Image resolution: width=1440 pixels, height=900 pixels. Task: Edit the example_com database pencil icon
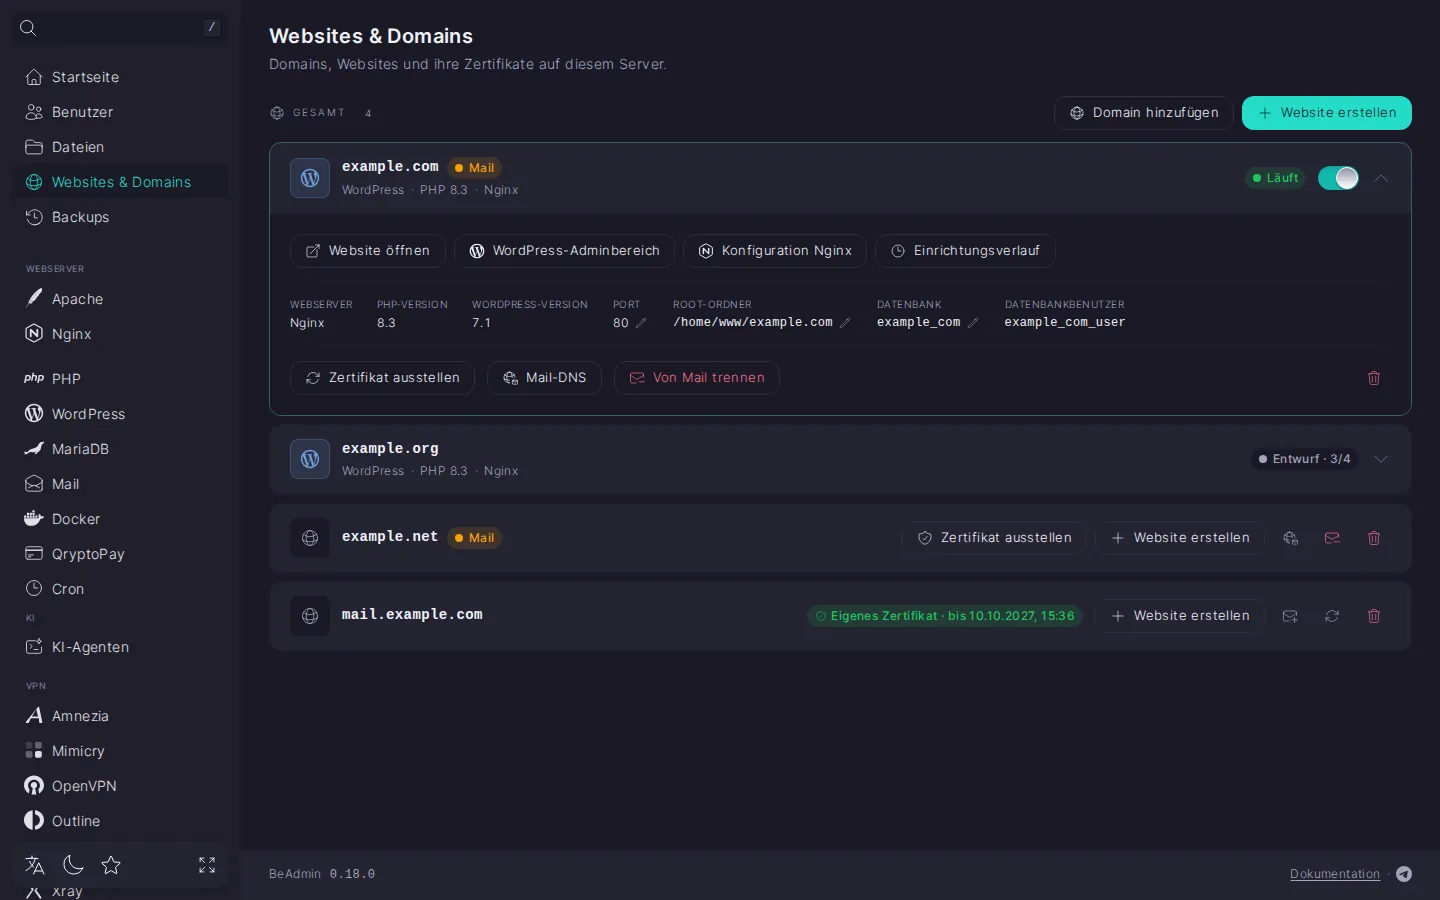[973, 323]
